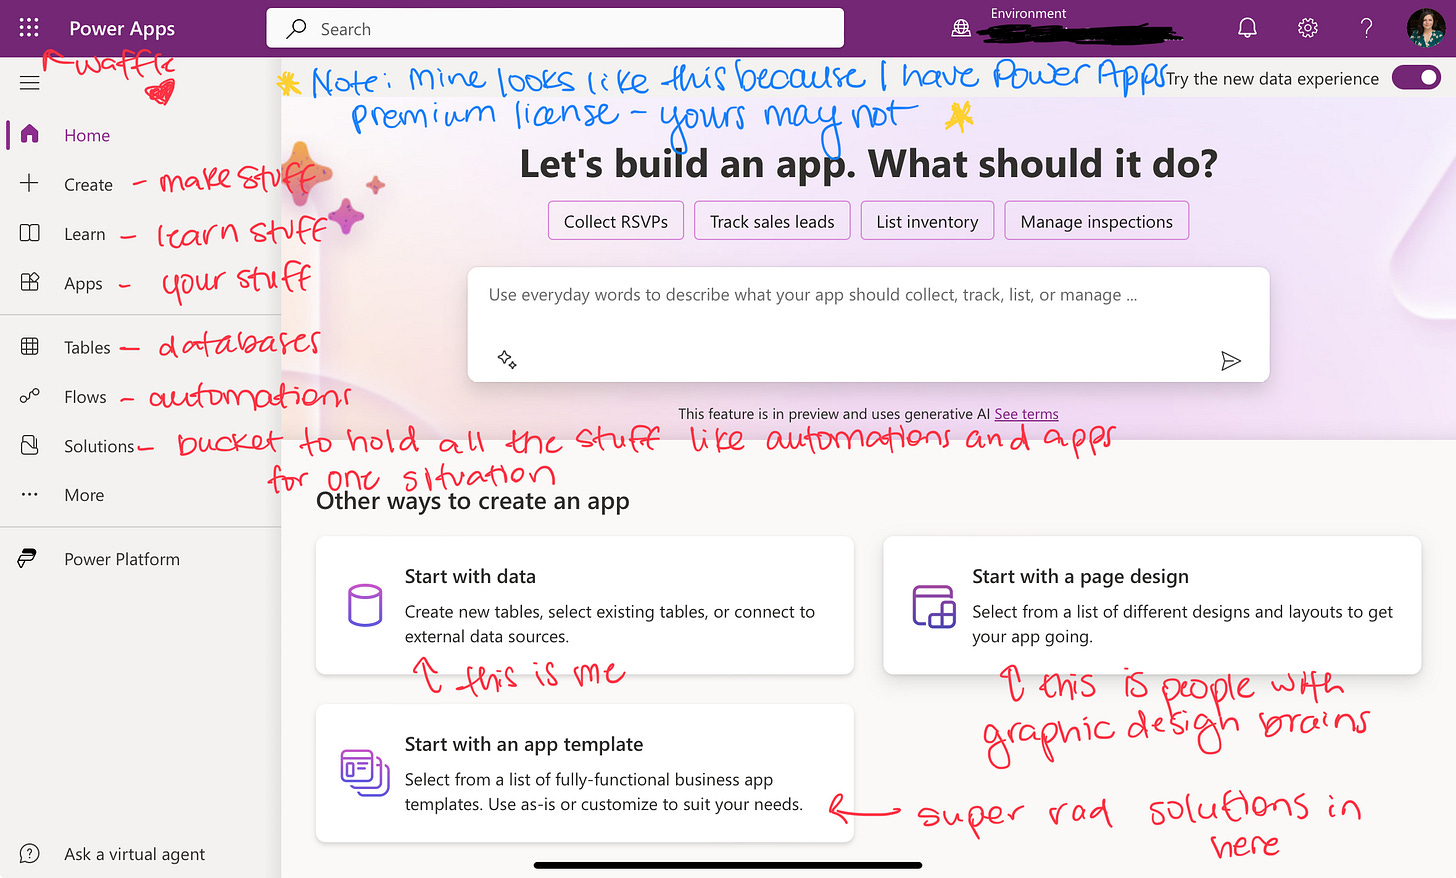Open Create in left navigation

(x=88, y=185)
